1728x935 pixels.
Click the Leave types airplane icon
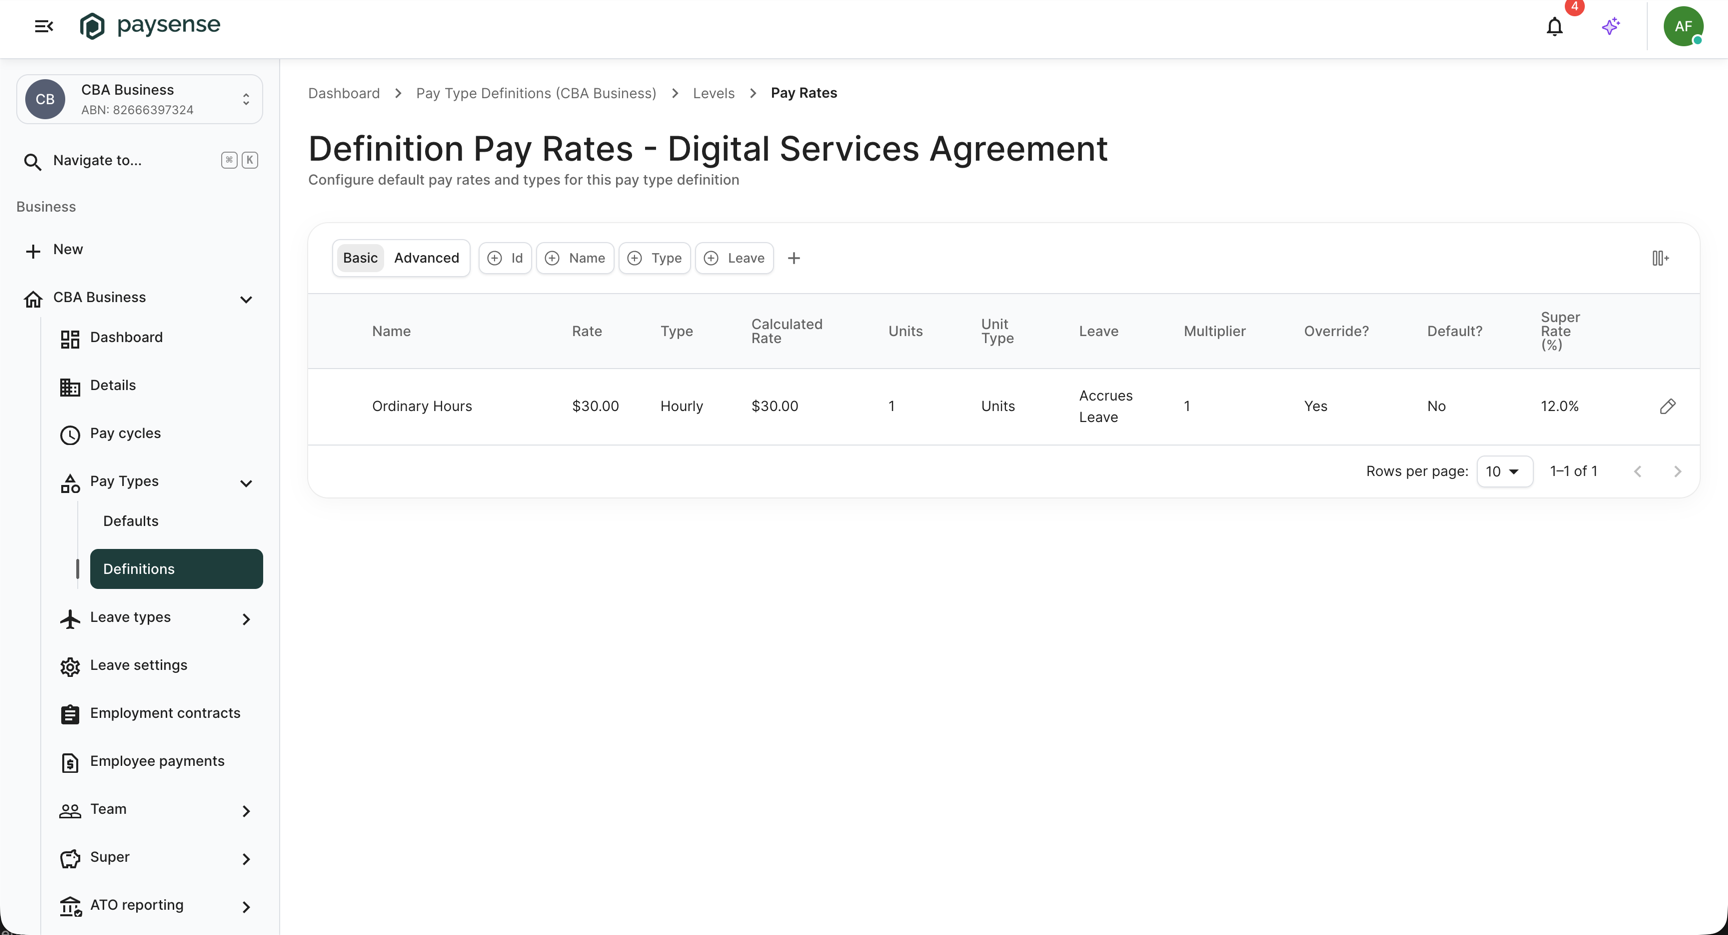pyautogui.click(x=70, y=619)
